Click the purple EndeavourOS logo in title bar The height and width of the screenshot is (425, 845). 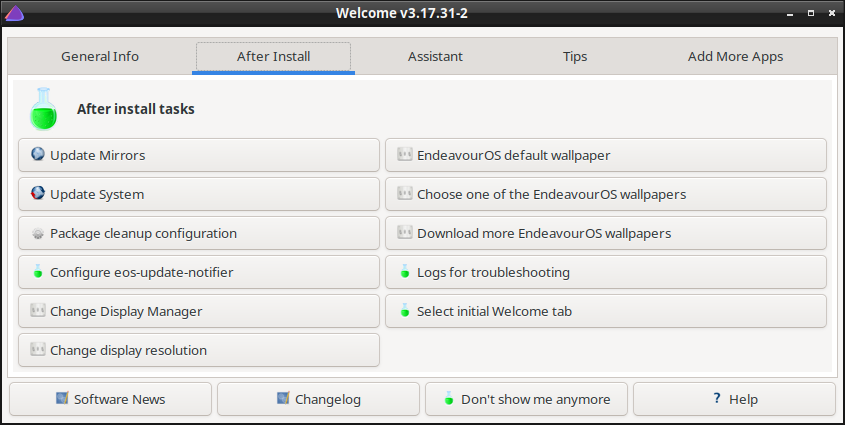pos(14,12)
